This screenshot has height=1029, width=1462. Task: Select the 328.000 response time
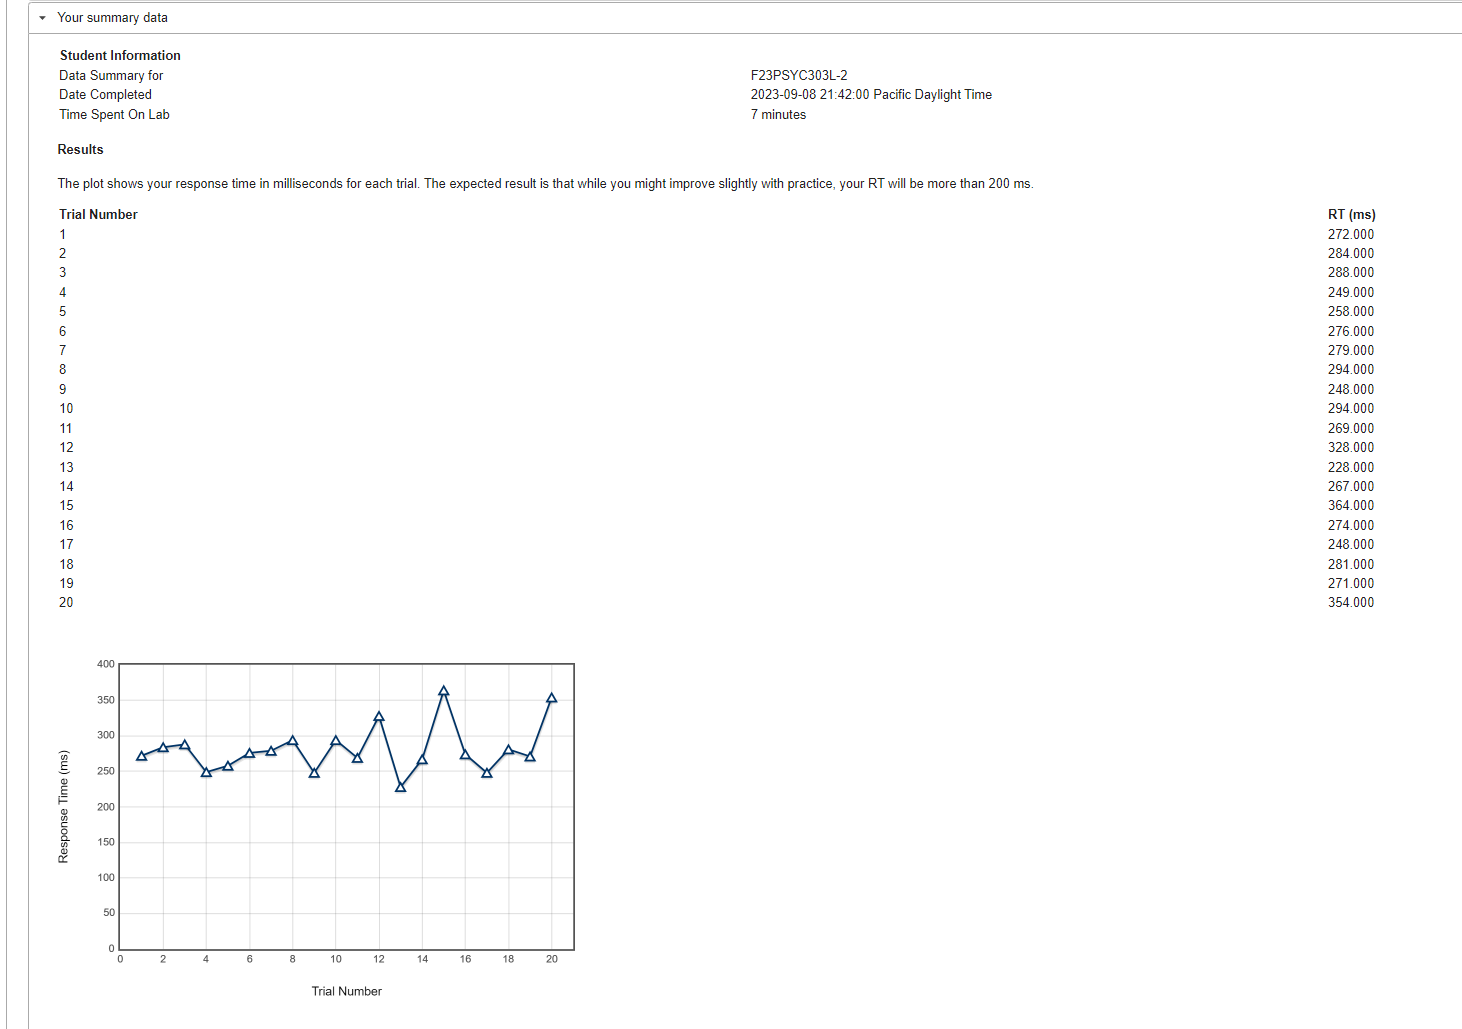[x=1350, y=448]
